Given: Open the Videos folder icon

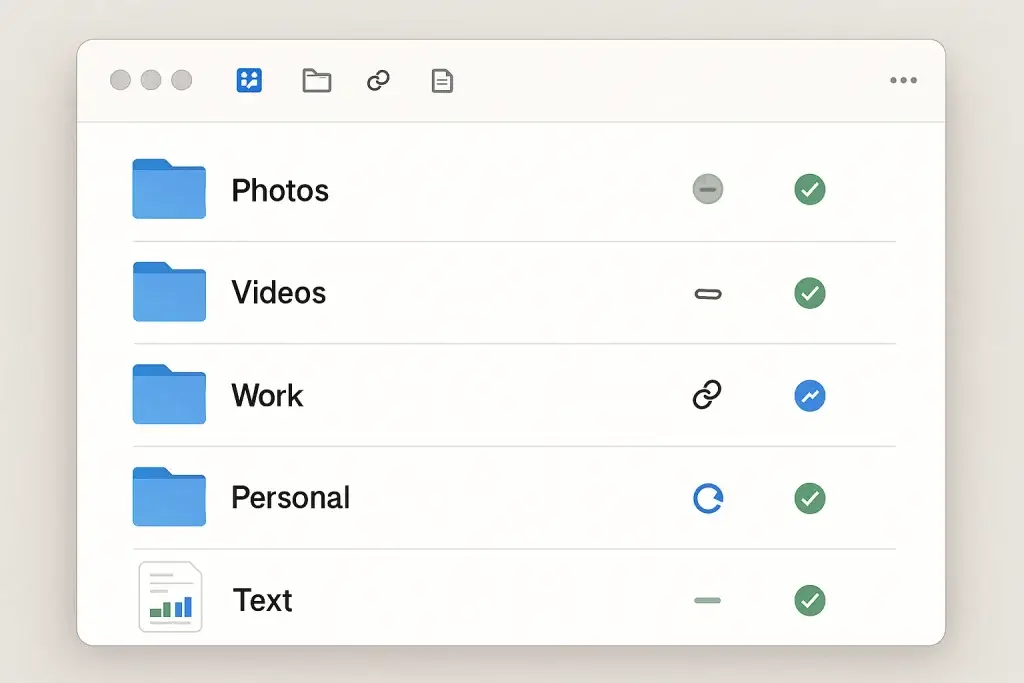Looking at the screenshot, I should coord(169,291).
